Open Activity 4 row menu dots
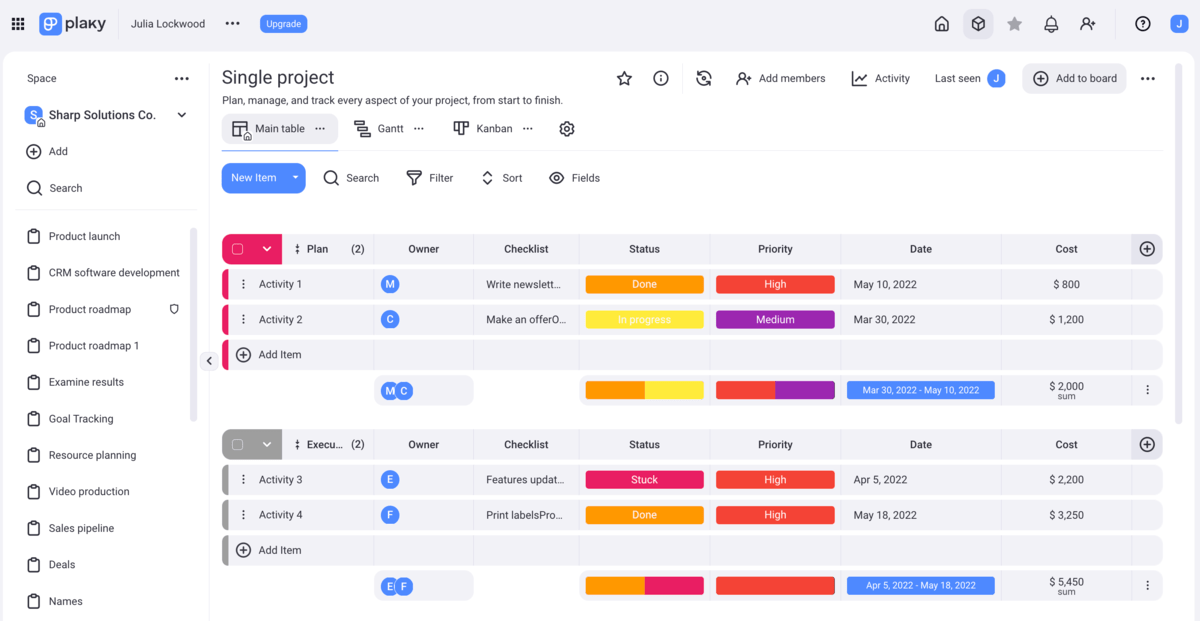The image size is (1200, 621). coord(243,515)
